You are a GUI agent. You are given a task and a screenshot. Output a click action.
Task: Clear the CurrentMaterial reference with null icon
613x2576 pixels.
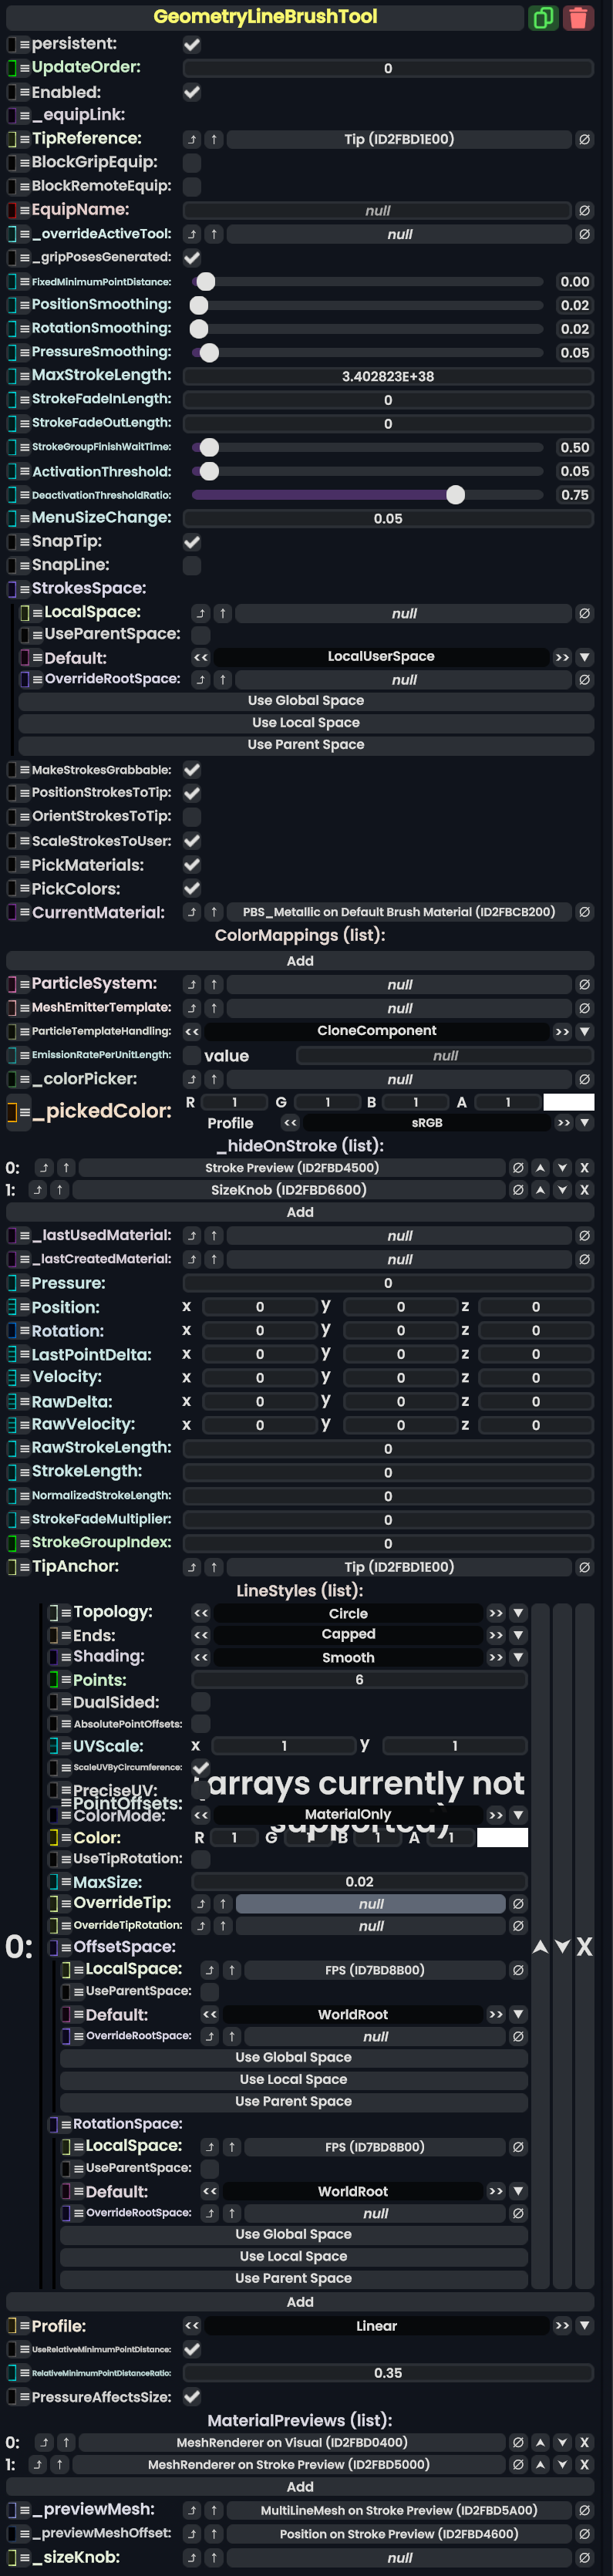tap(584, 912)
